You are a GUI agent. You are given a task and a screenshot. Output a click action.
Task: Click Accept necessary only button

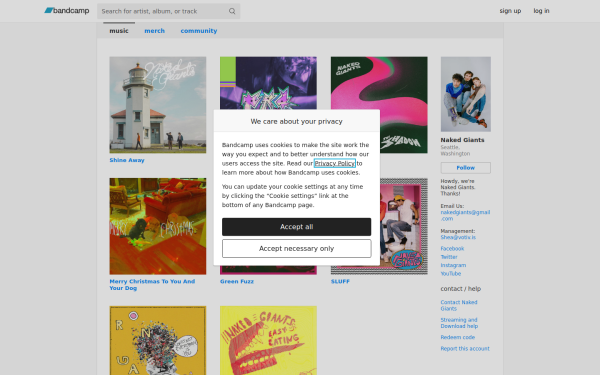(297, 248)
